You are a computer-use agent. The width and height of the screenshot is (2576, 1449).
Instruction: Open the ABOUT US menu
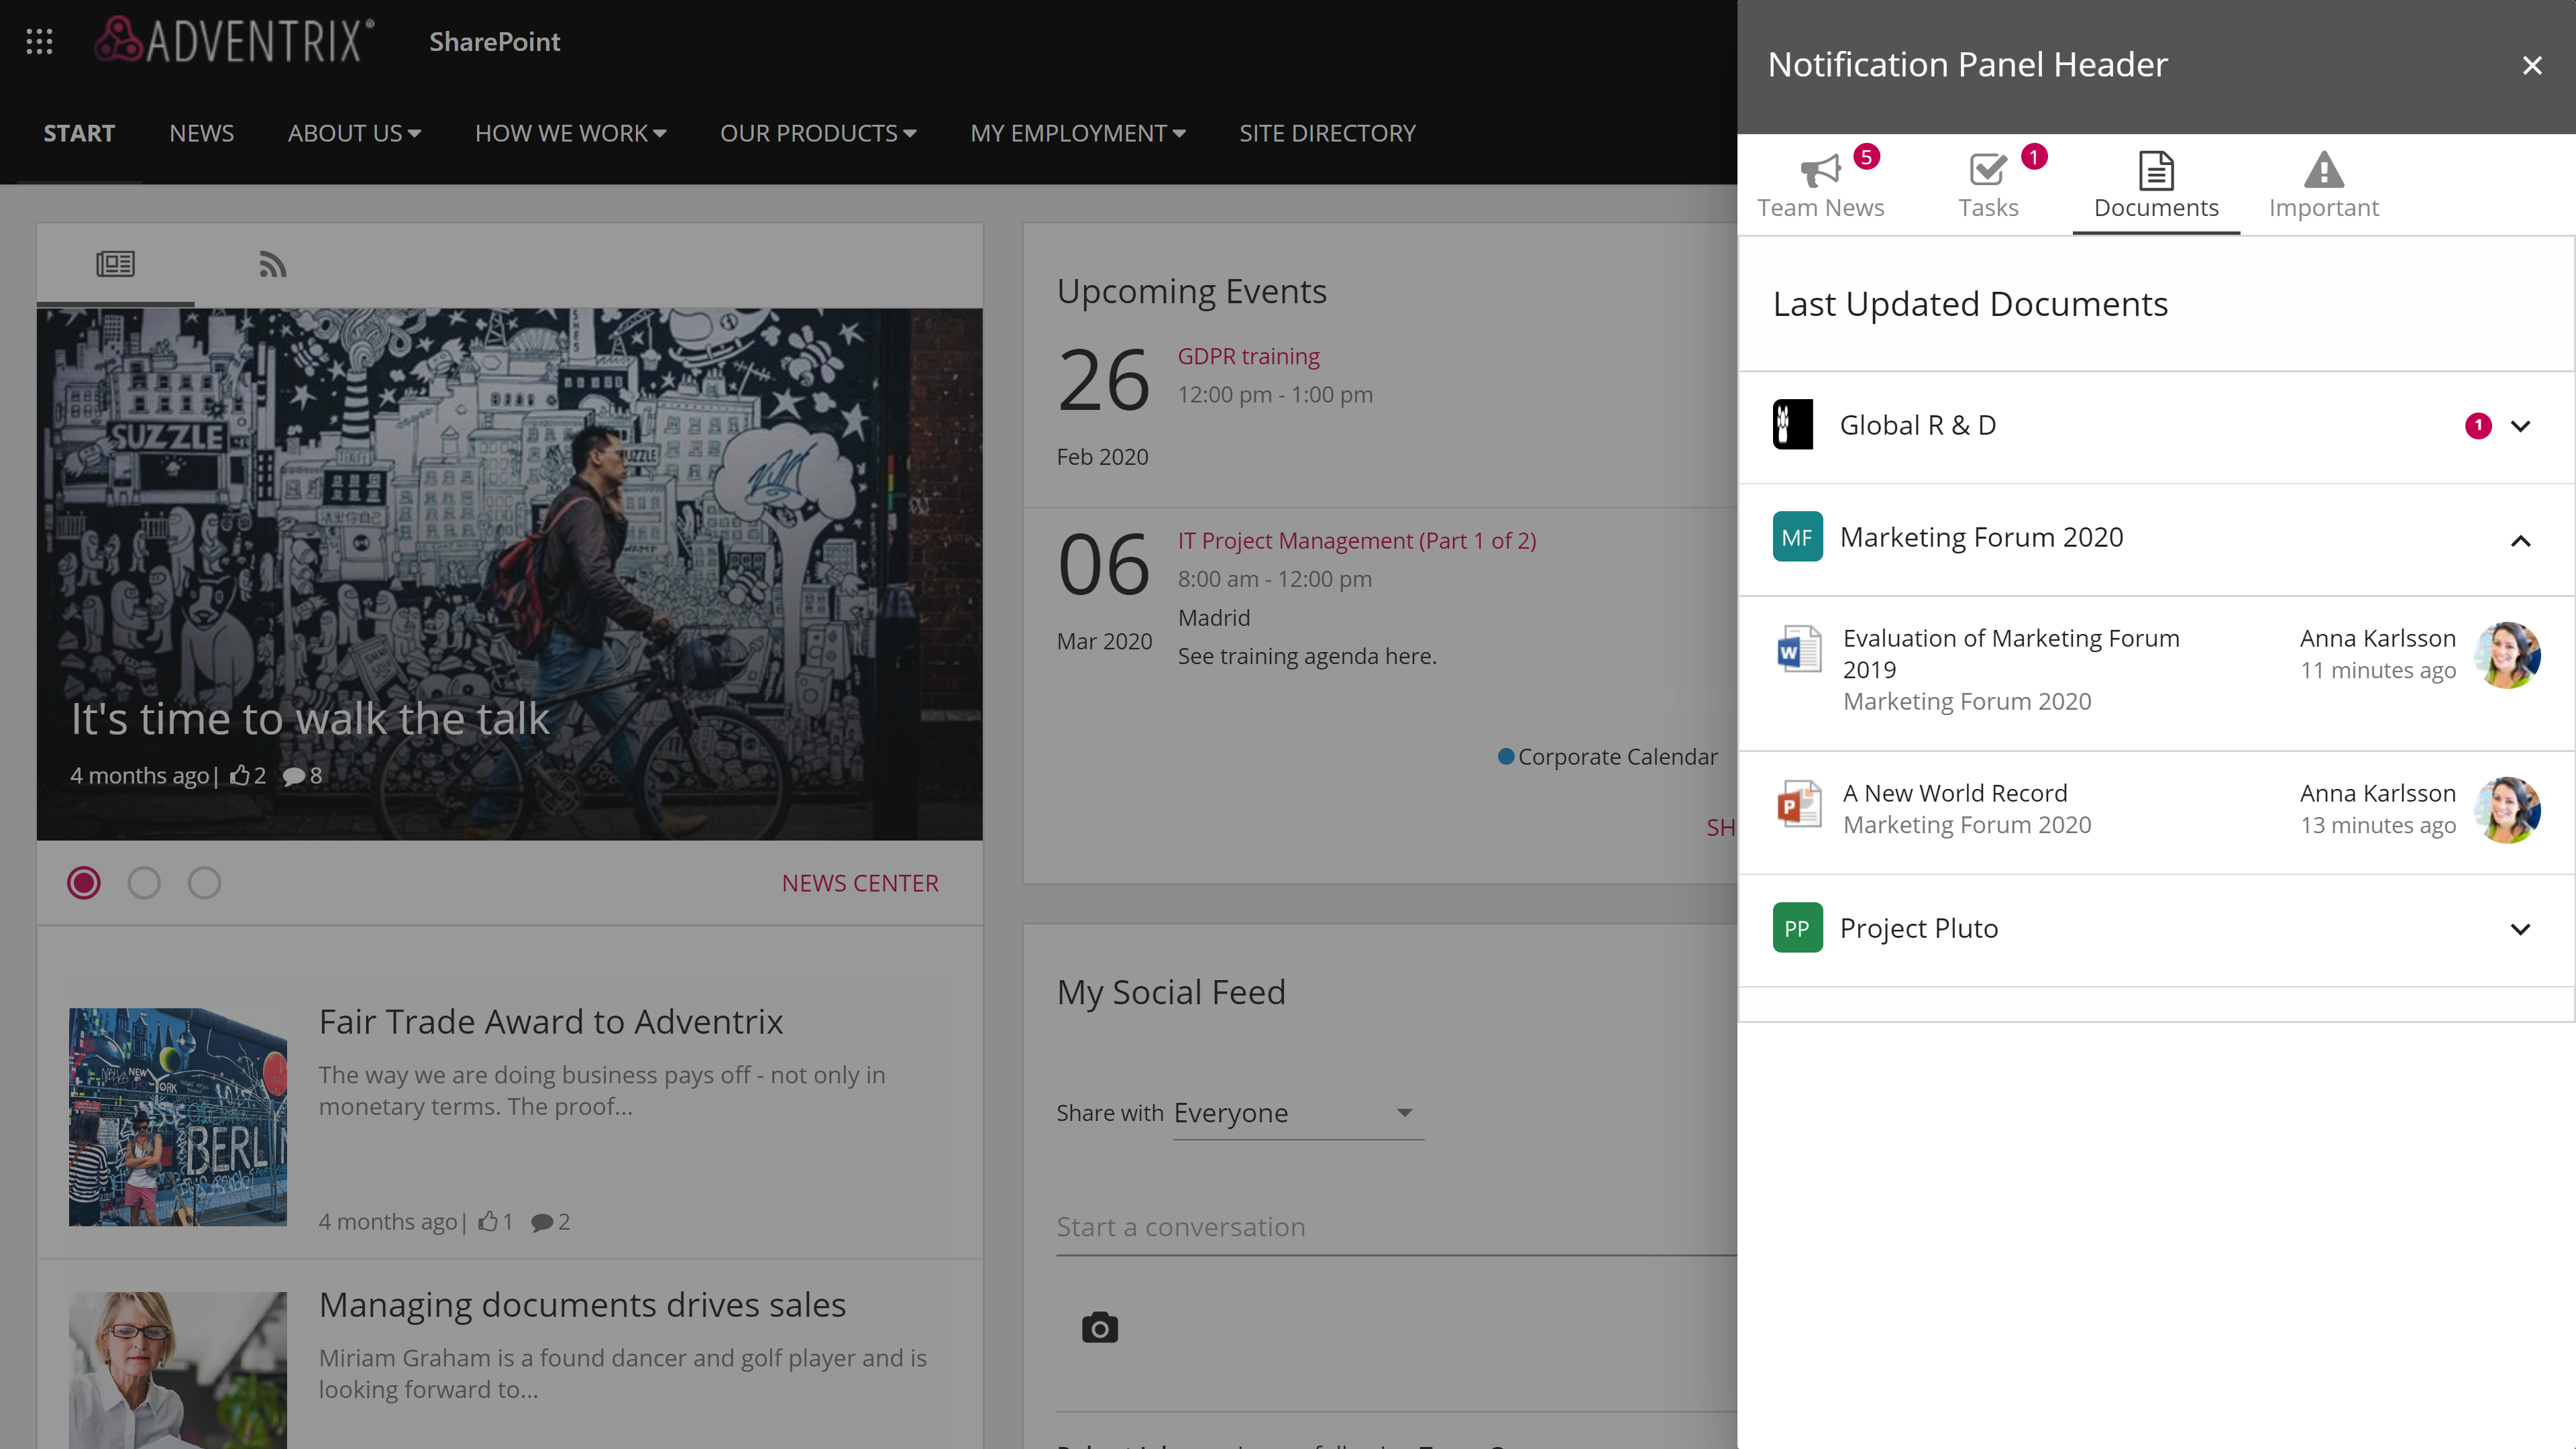(x=354, y=133)
